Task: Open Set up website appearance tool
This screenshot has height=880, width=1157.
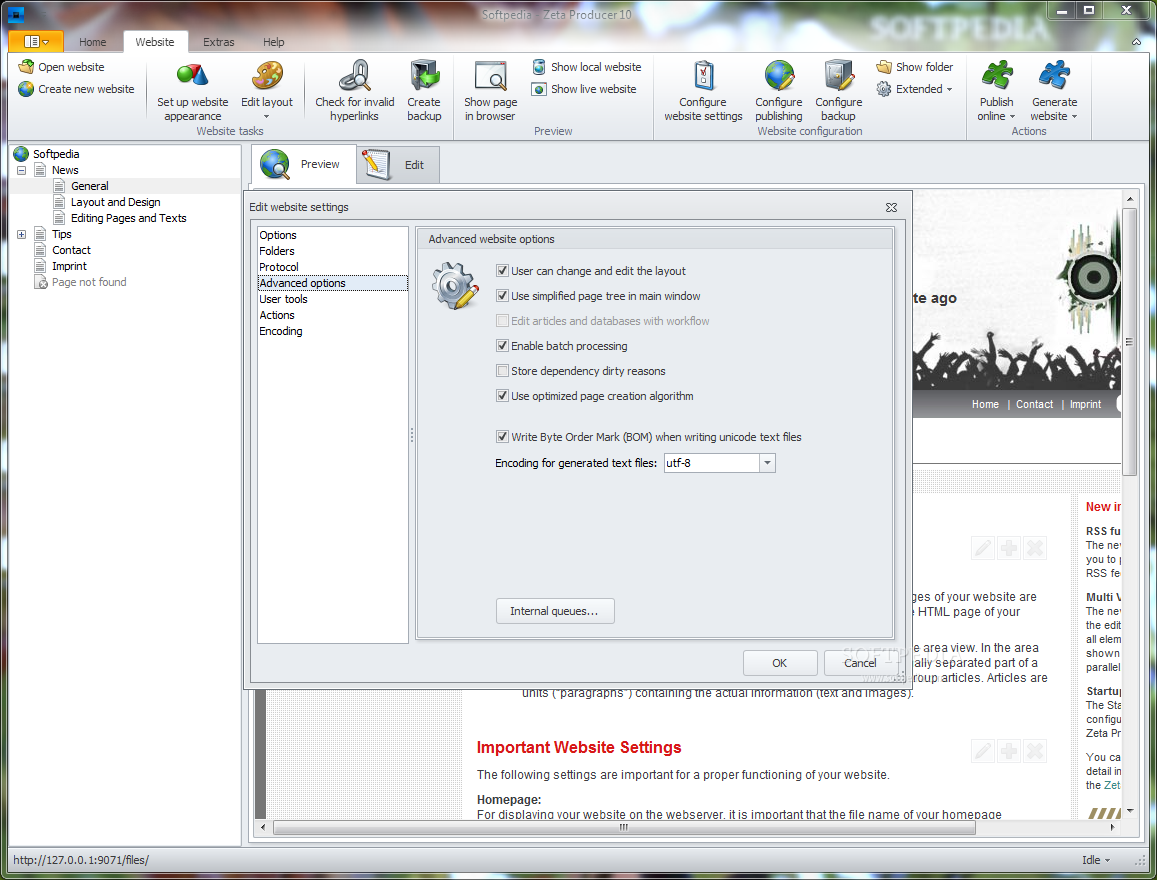Action: point(193,91)
